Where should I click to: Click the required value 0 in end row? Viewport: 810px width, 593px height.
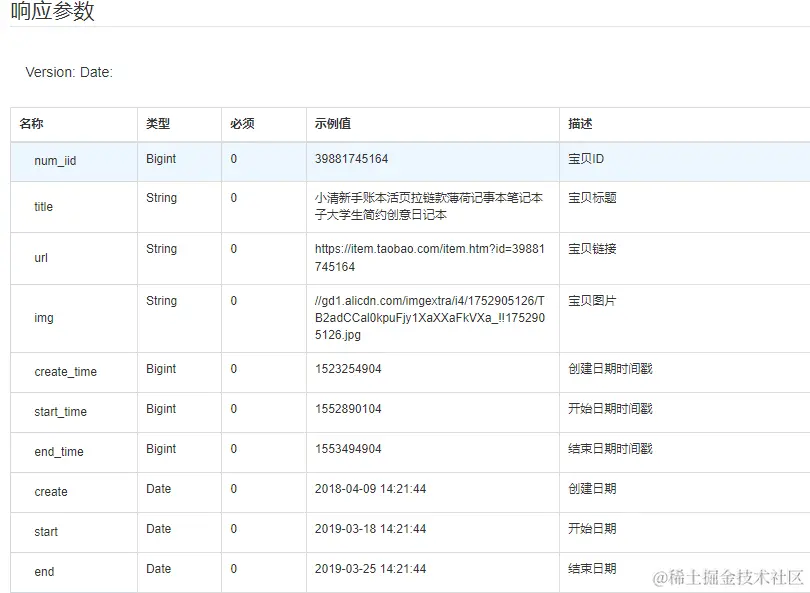(233, 569)
